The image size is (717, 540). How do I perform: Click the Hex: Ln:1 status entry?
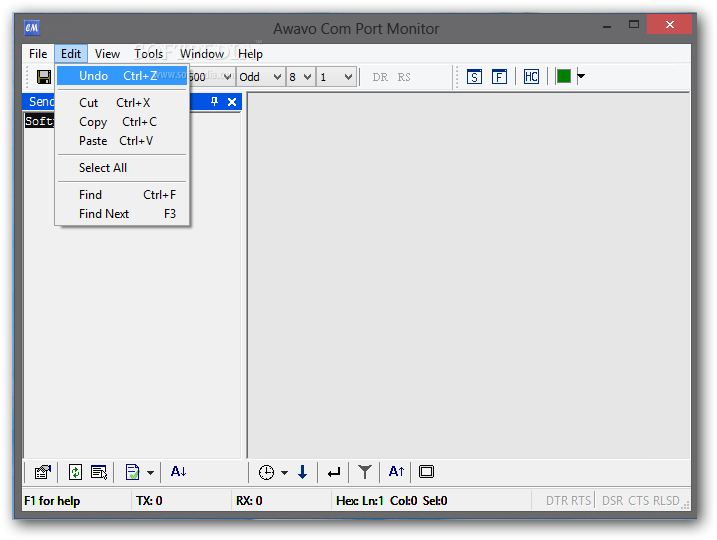click(x=359, y=501)
